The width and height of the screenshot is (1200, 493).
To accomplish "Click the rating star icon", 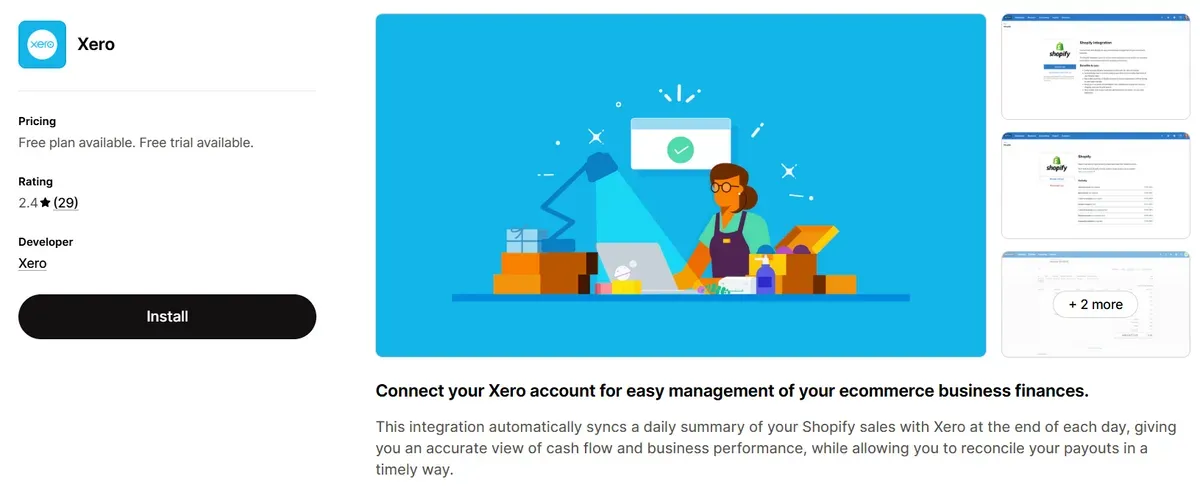I will [45, 203].
